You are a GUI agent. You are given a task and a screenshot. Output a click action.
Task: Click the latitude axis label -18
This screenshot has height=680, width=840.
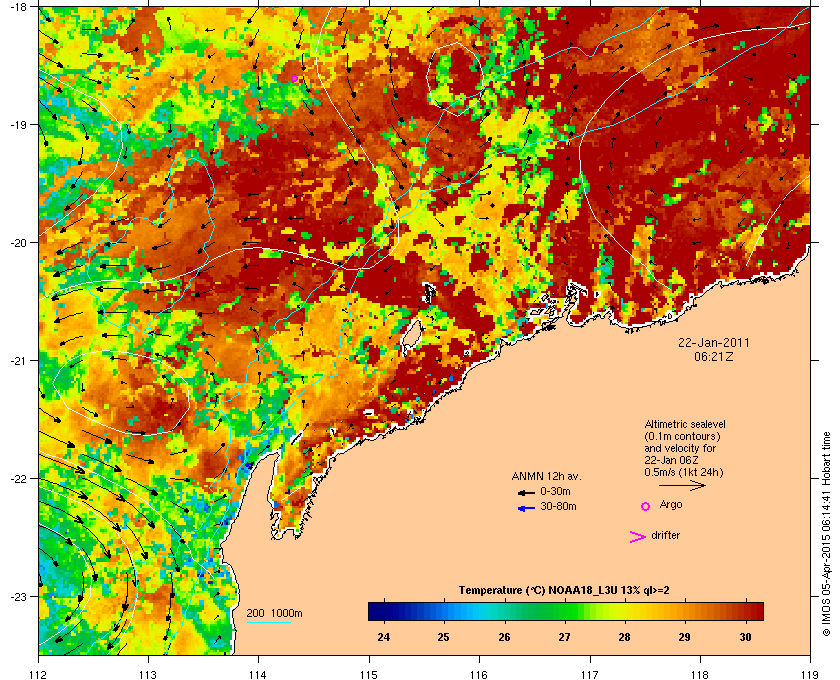[19, 6]
